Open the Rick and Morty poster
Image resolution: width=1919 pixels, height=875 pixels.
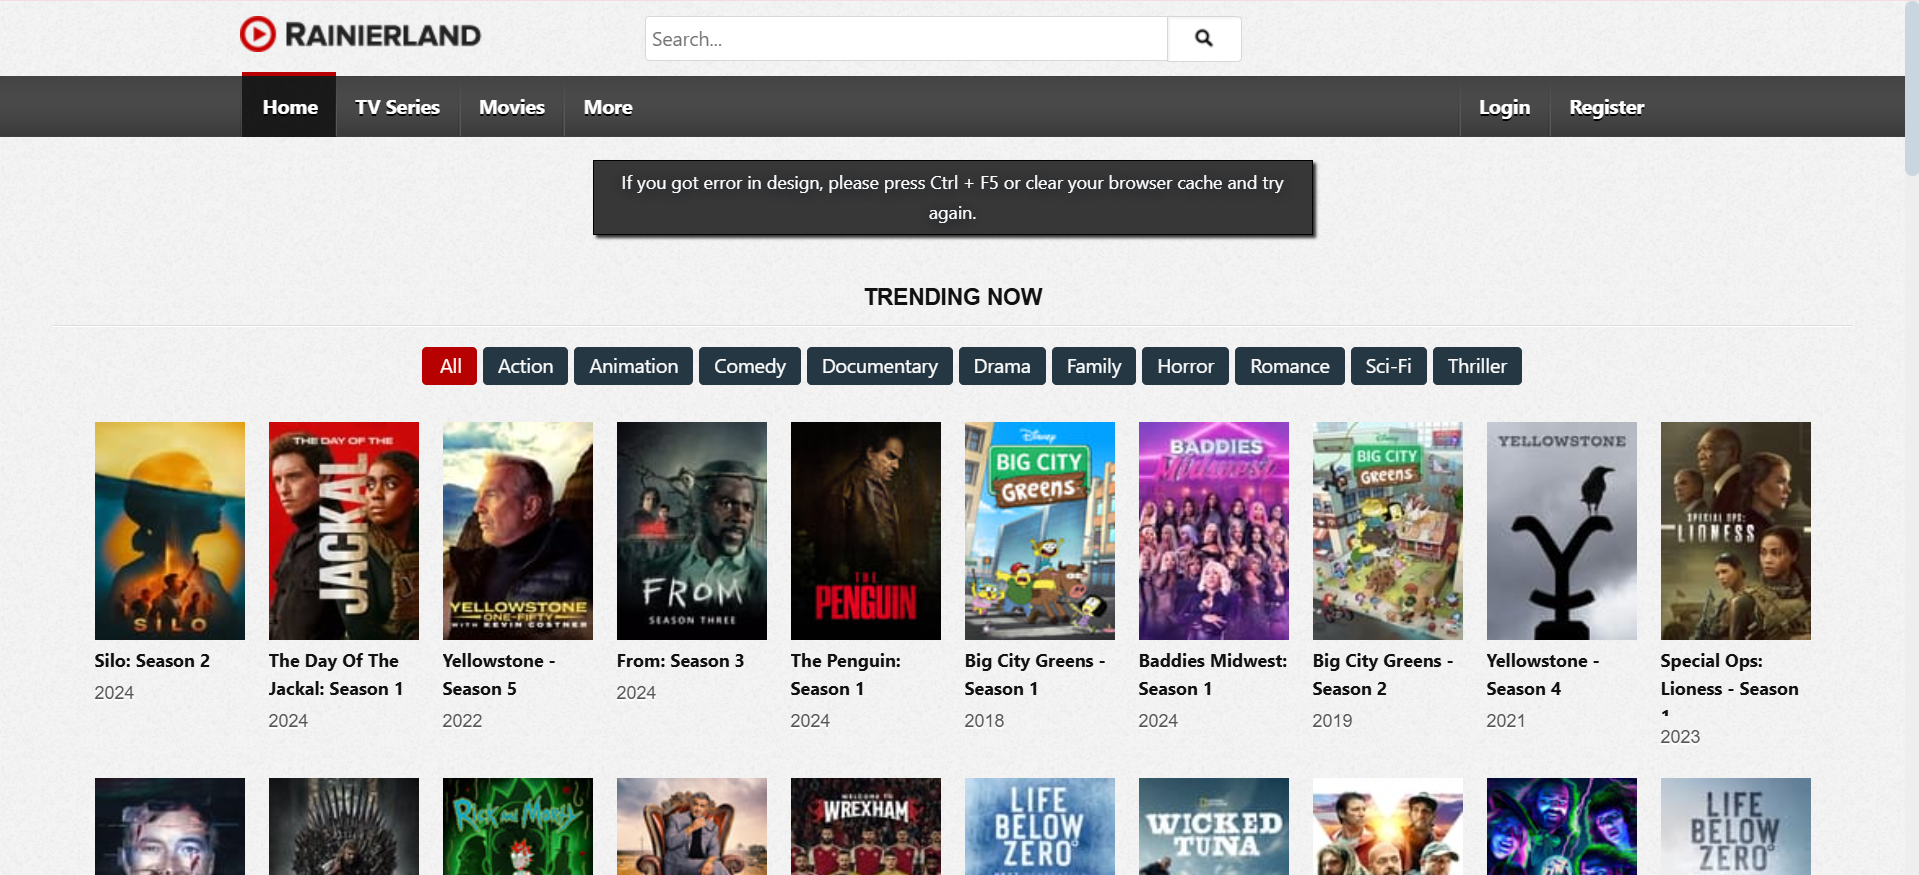pyautogui.click(x=518, y=827)
